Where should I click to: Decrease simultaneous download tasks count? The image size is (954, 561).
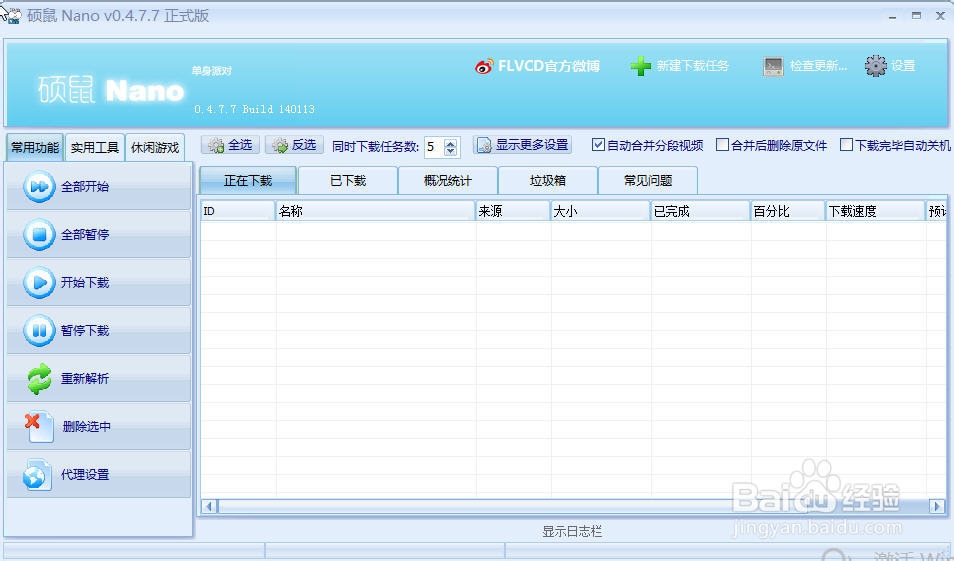tap(450, 151)
